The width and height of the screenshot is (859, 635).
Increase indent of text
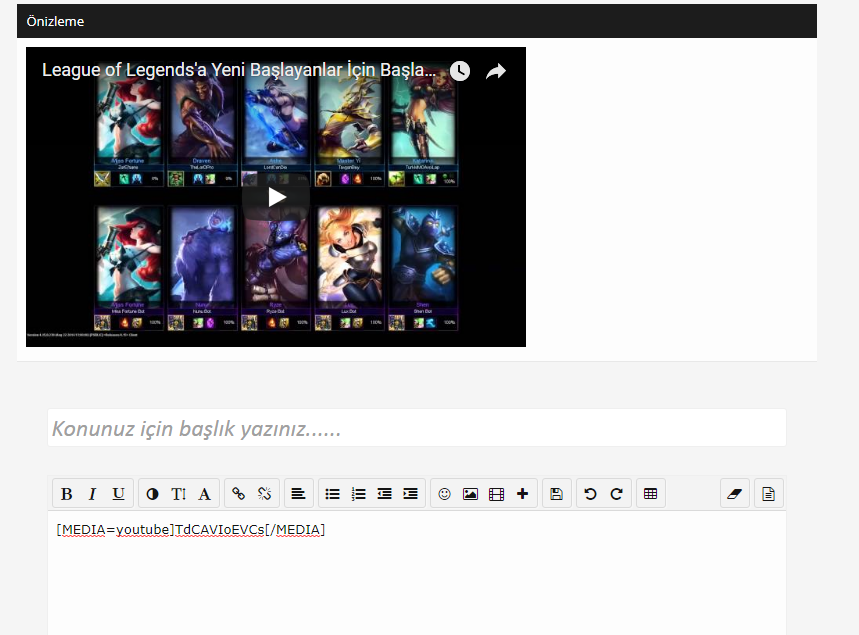[410, 494]
